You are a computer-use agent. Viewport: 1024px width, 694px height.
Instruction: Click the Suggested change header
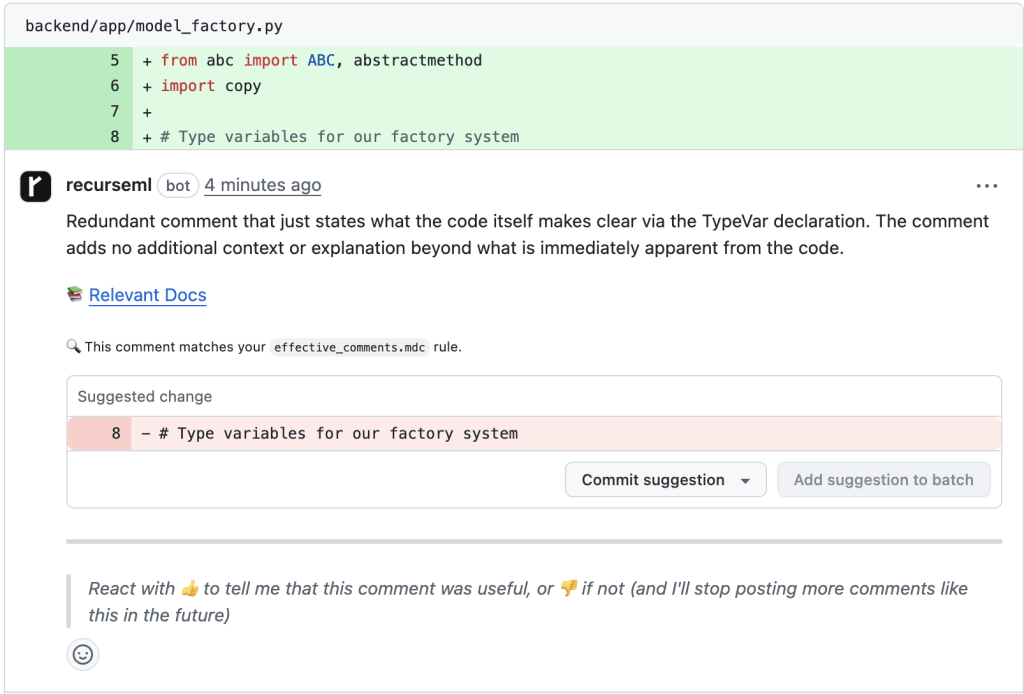pyautogui.click(x=145, y=397)
